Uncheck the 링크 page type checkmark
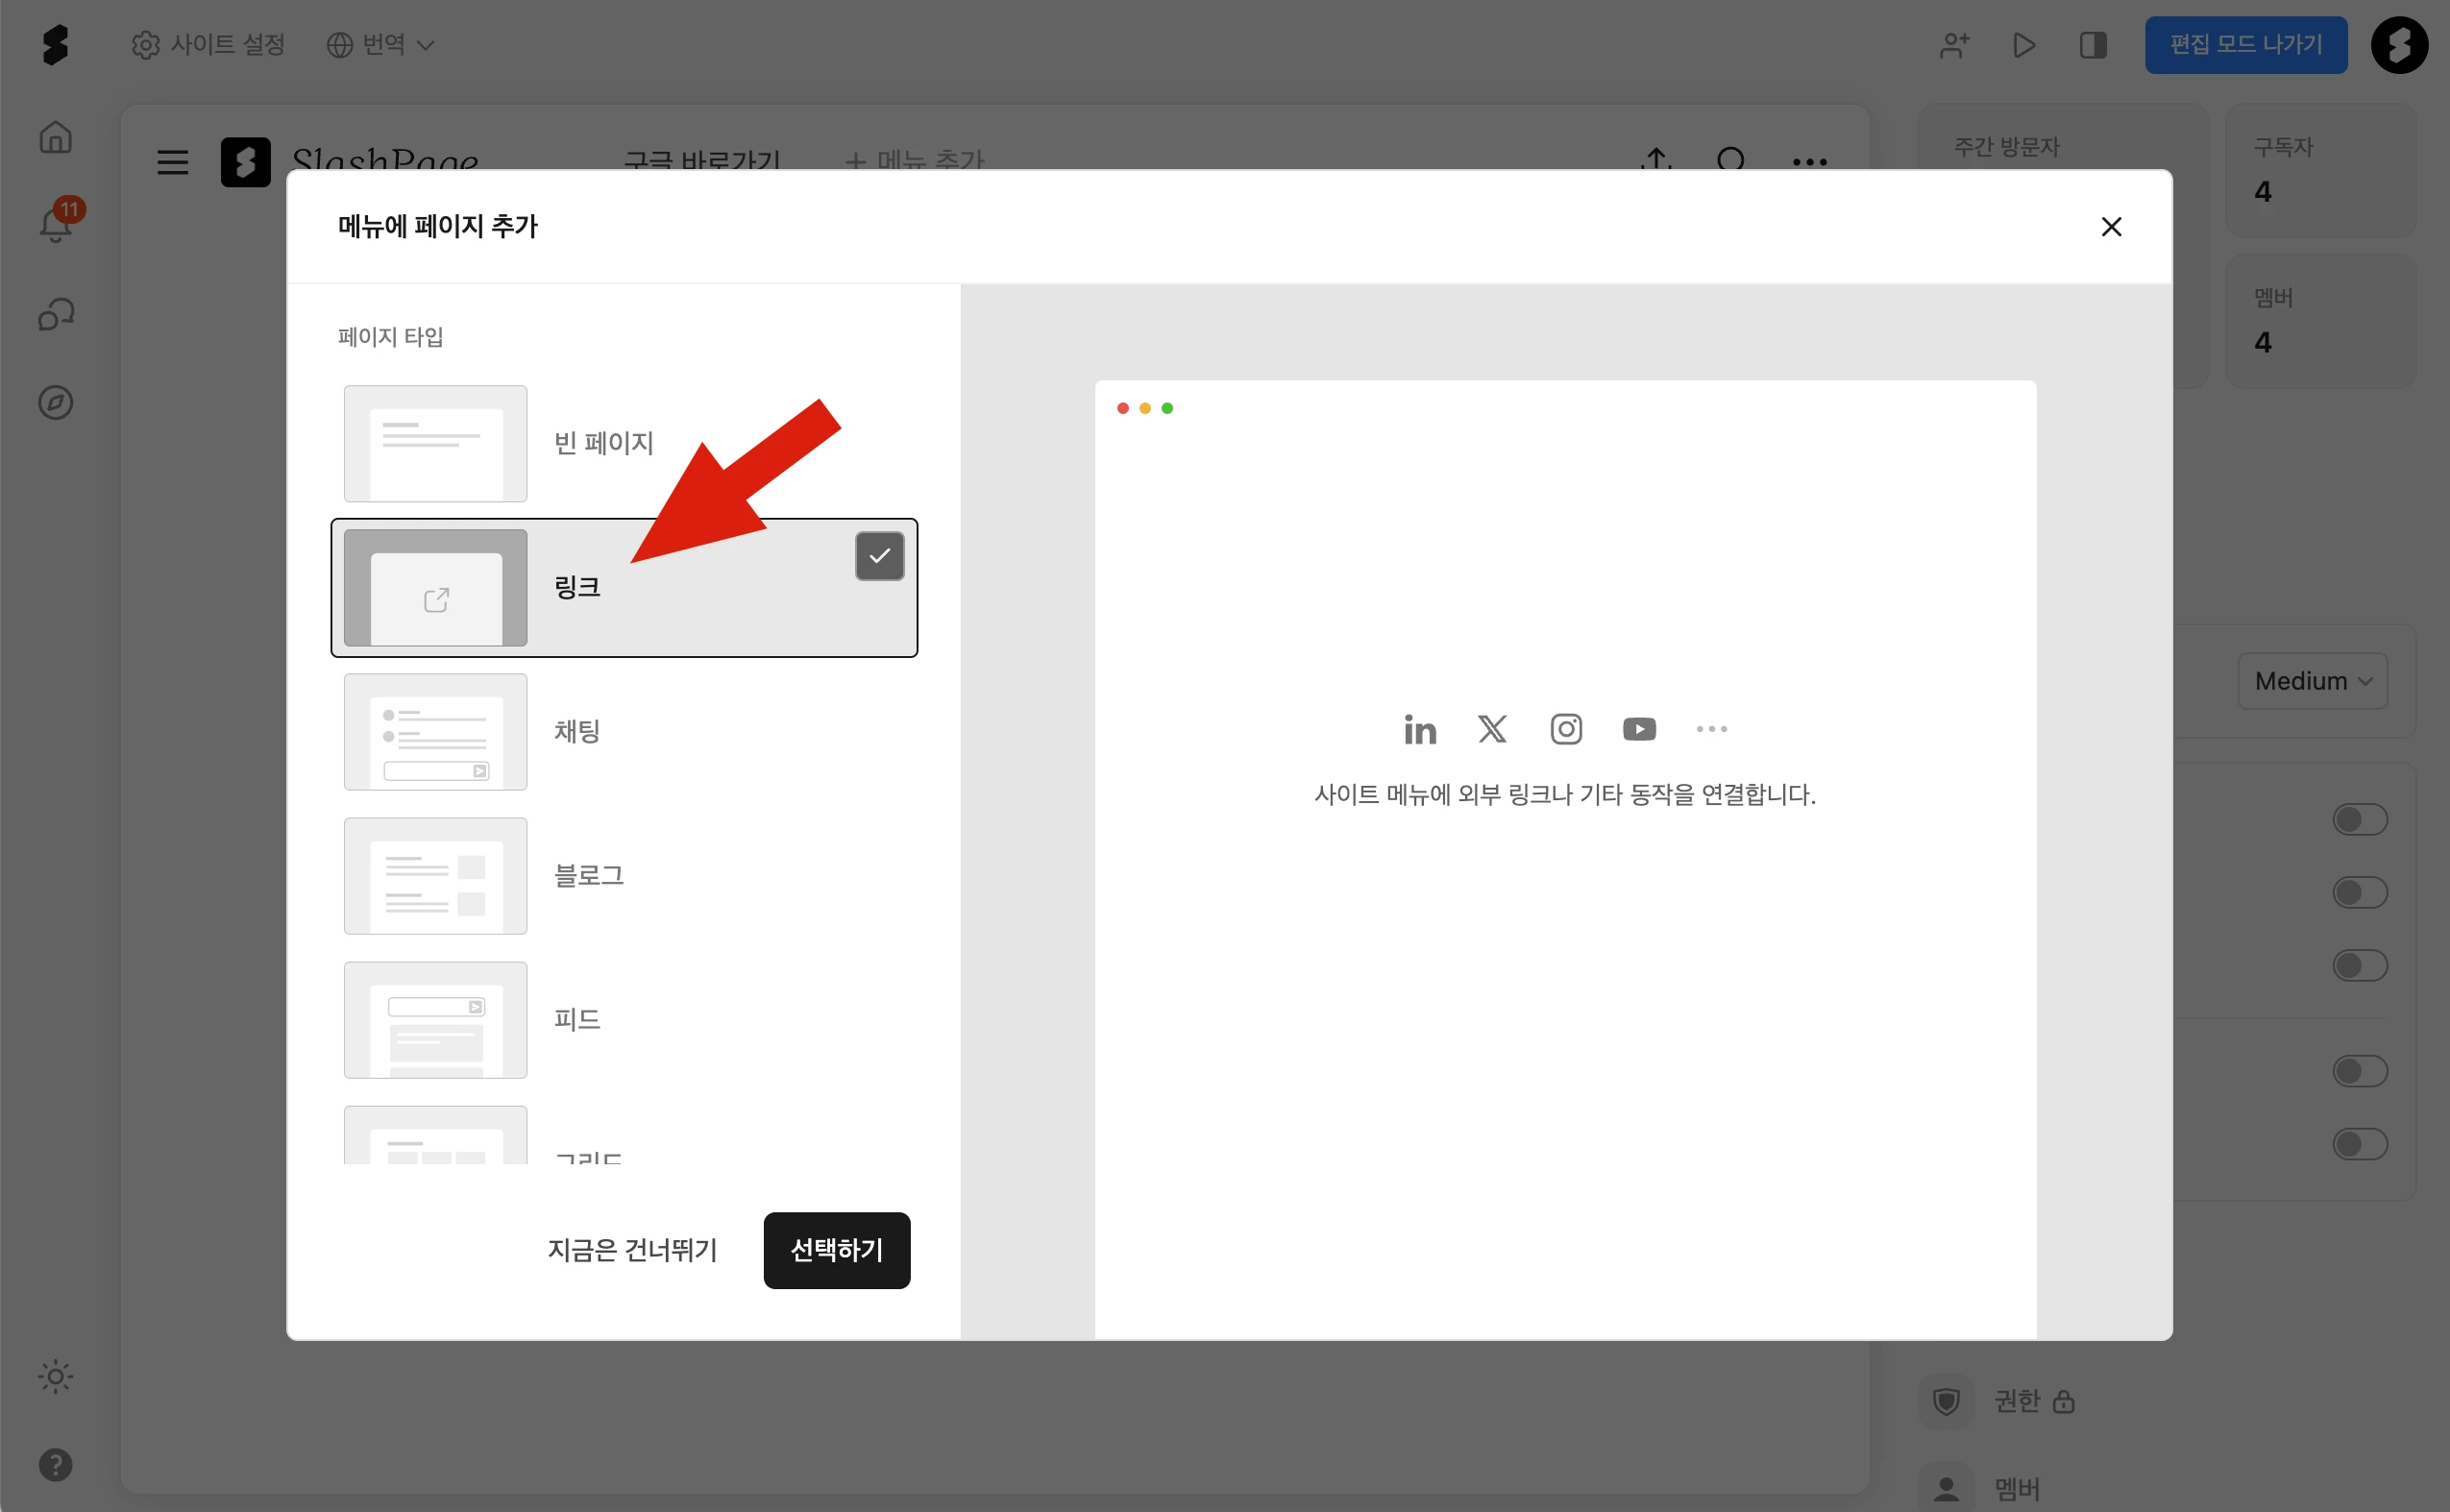 (879, 556)
